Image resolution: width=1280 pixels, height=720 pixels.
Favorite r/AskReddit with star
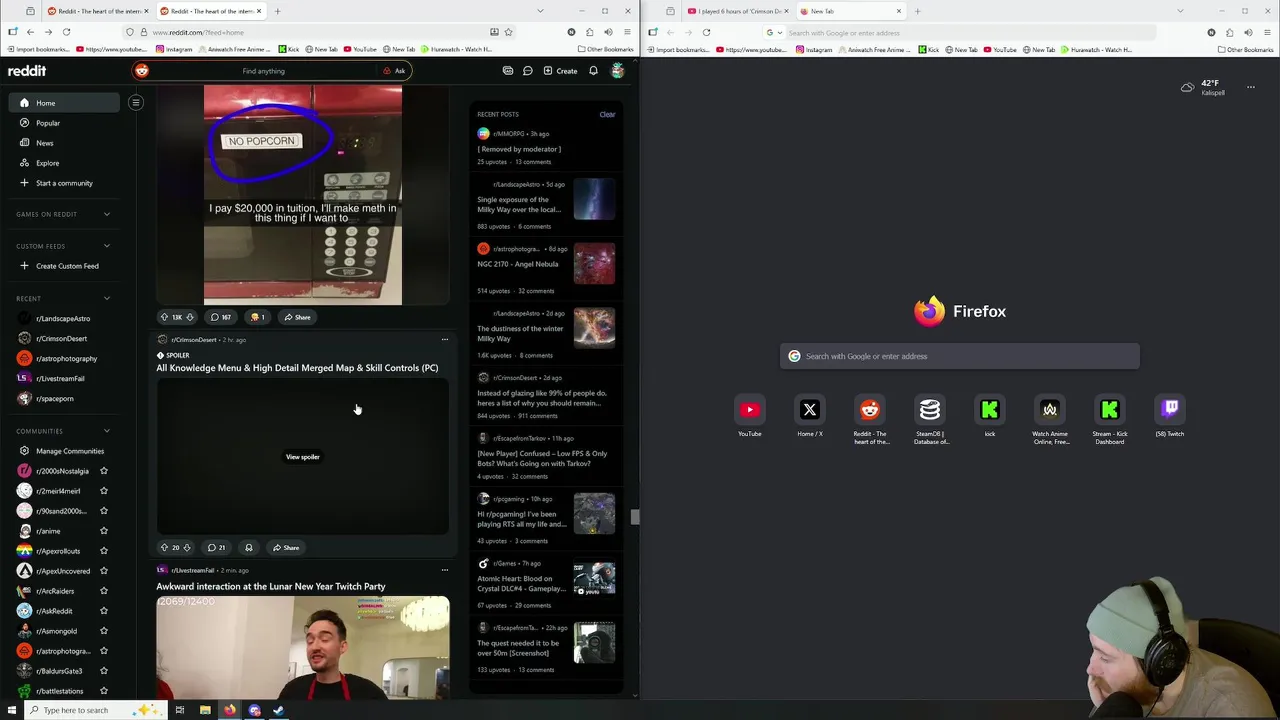click(103, 611)
